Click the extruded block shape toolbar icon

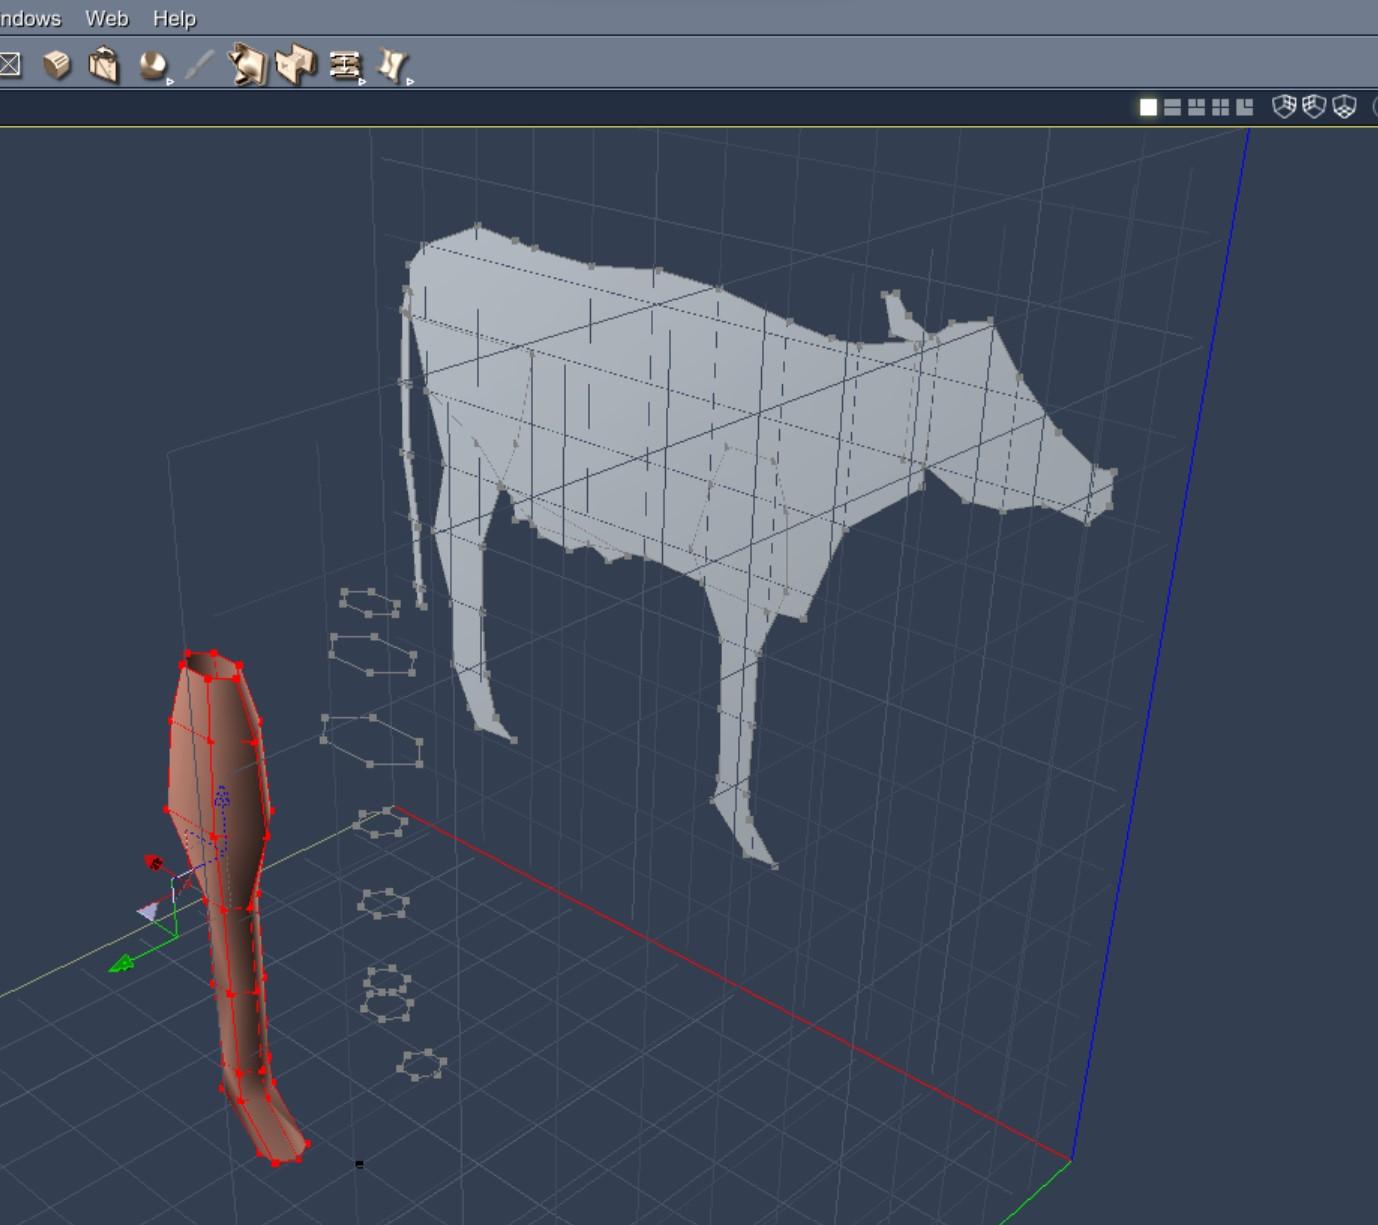click(x=295, y=65)
